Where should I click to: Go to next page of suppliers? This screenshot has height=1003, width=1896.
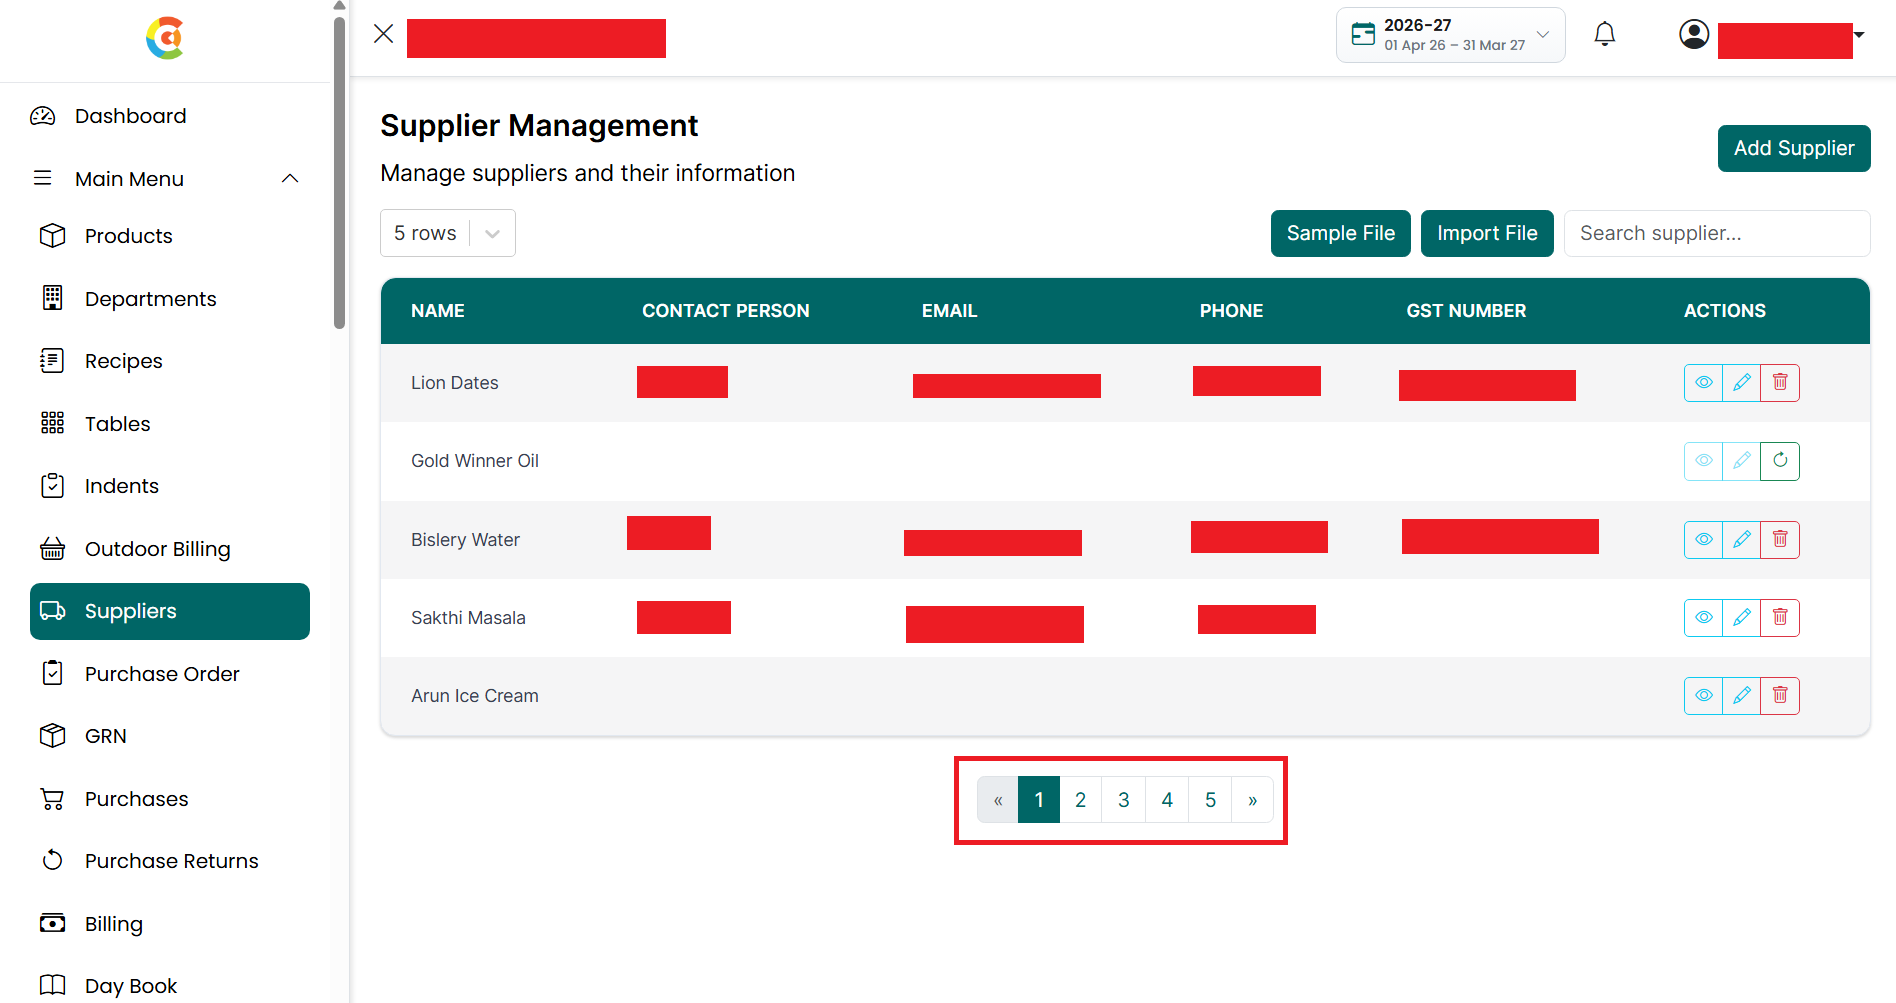click(1253, 800)
